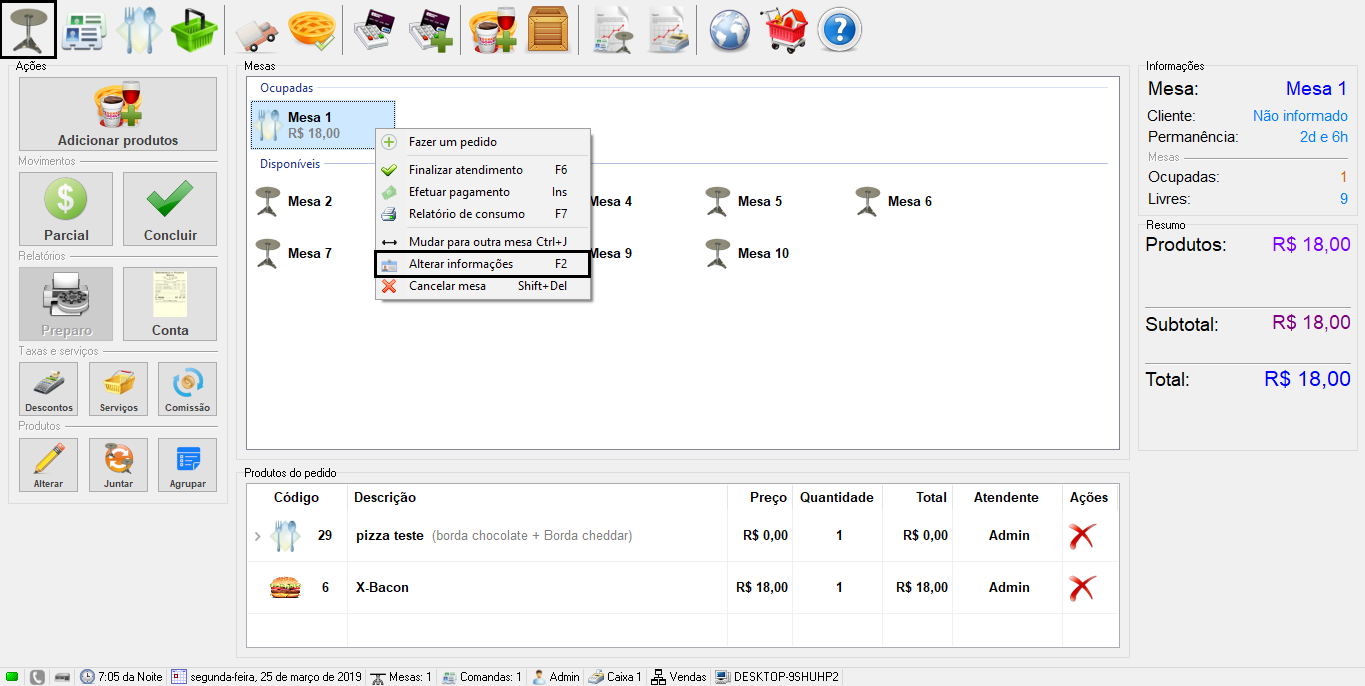Viewport: 1365px width, 686px height.
Task: Select Mesa 5 from available tables
Action: (x=745, y=201)
